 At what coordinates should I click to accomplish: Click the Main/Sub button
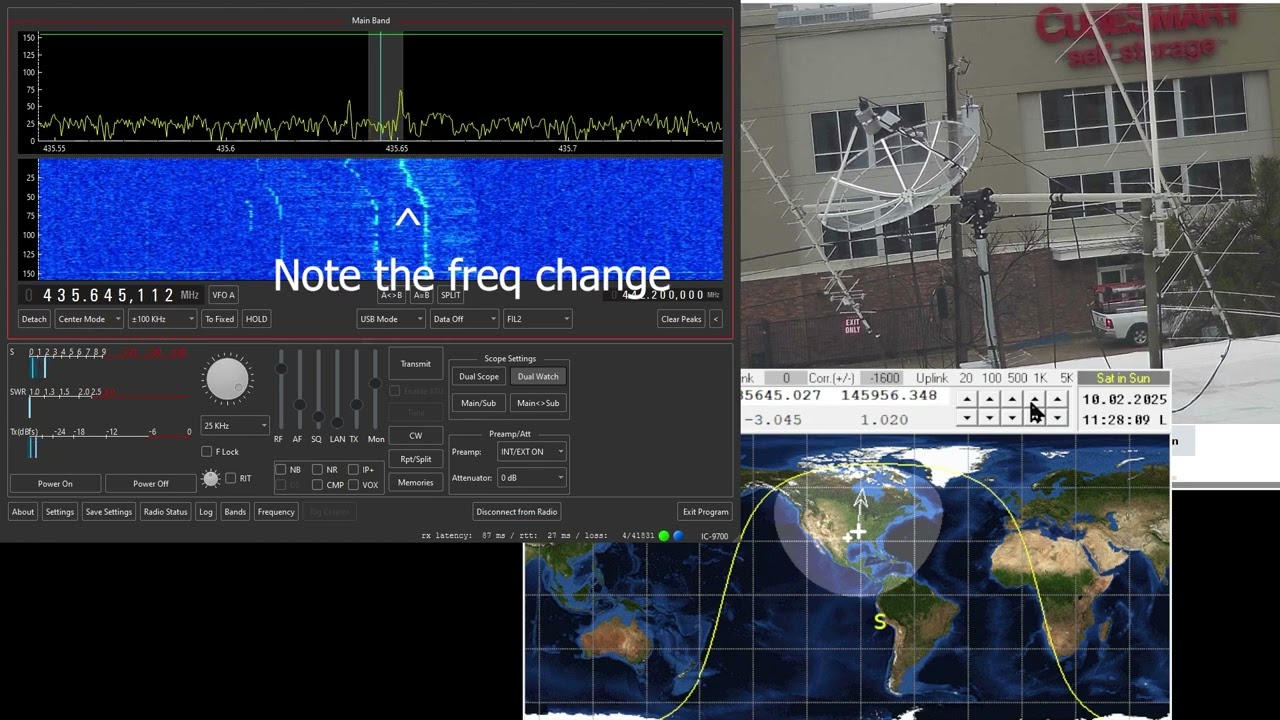479,403
